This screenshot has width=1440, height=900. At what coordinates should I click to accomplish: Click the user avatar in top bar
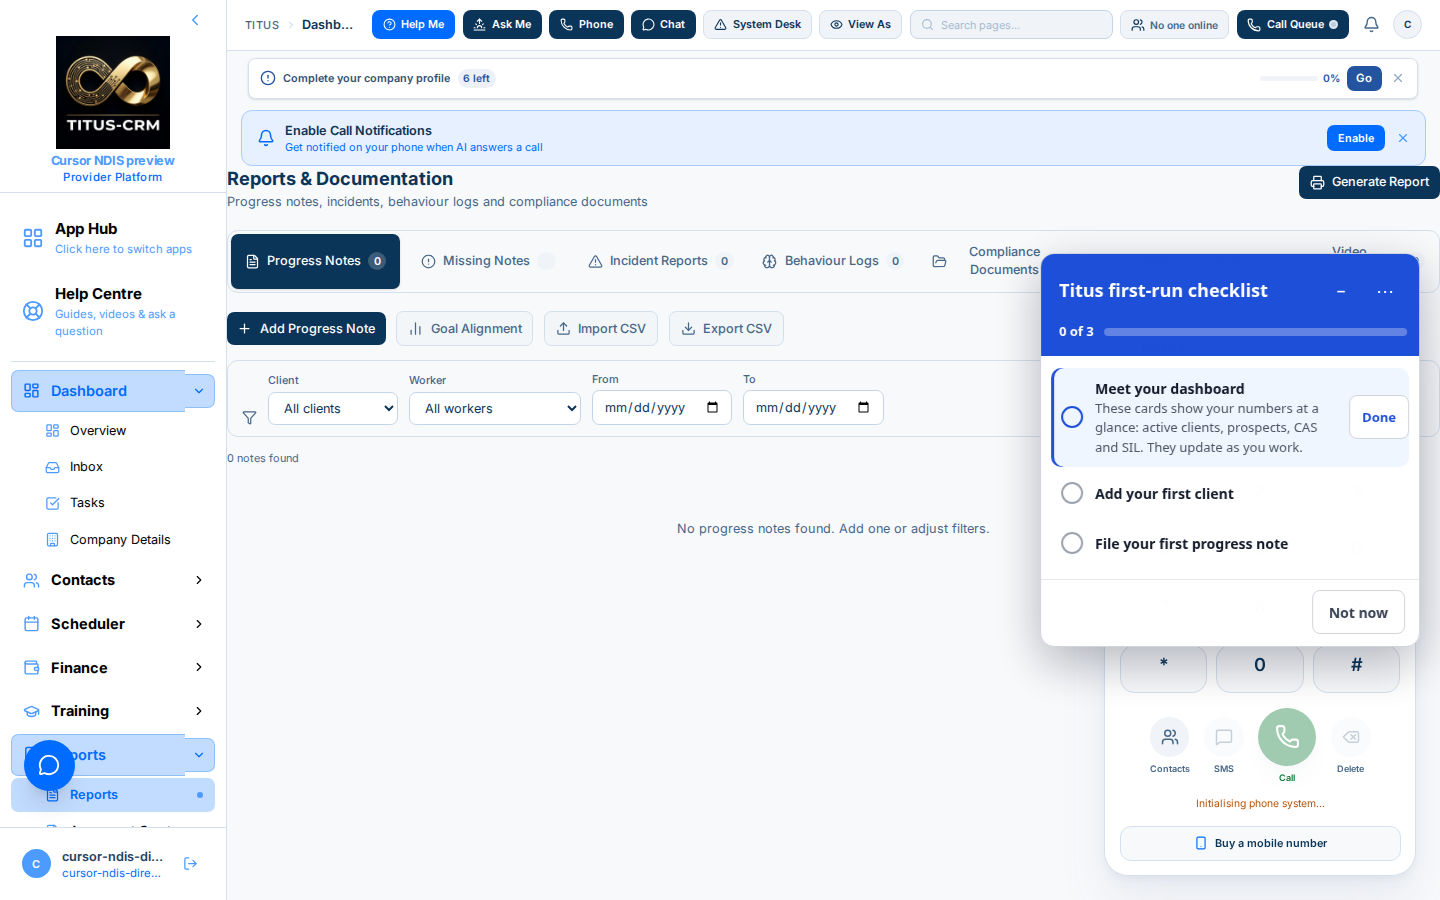point(1407,24)
